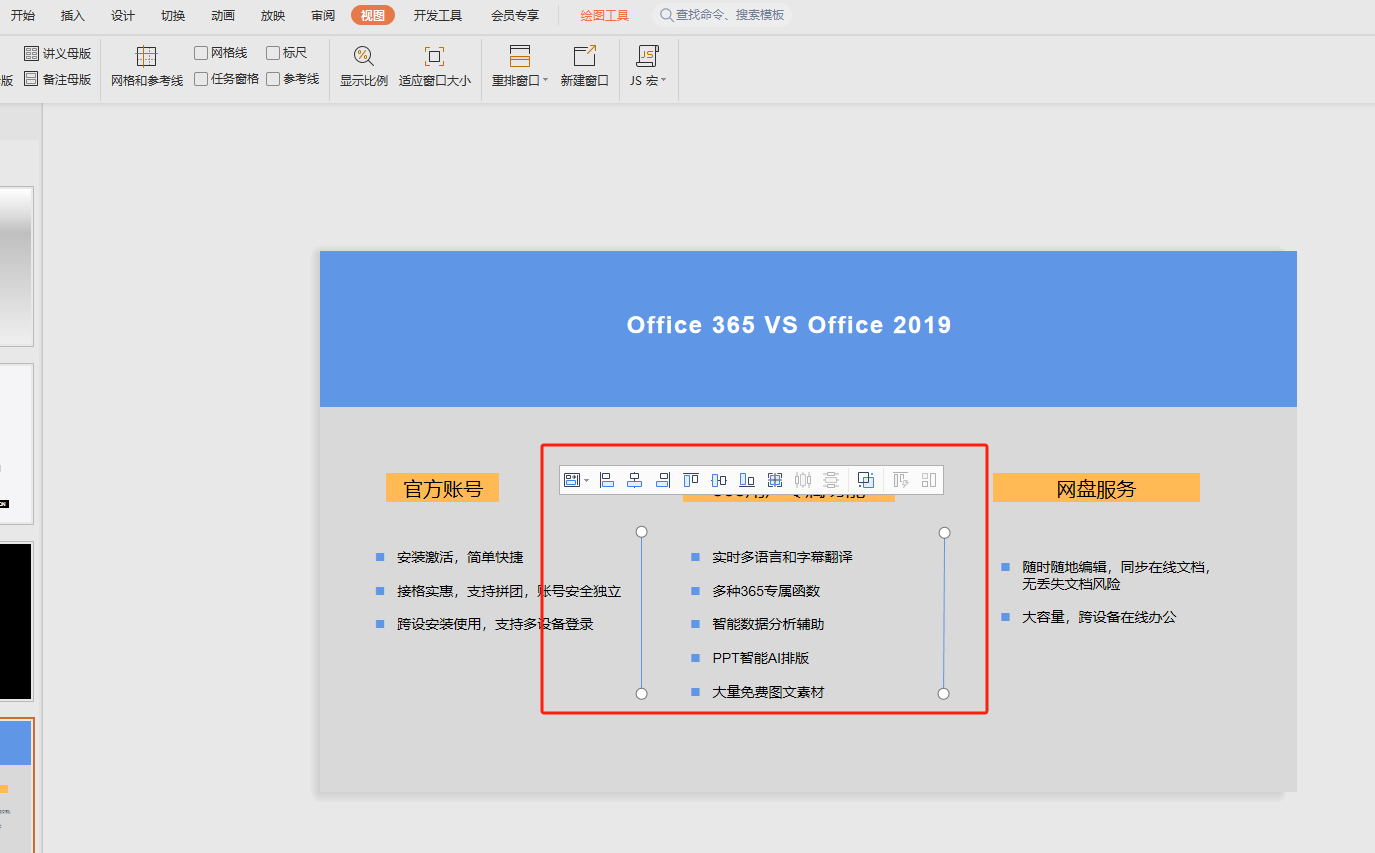Viewport: 1375px width, 853px height.
Task: Click the JS 宏 macro icon
Action: (x=647, y=56)
